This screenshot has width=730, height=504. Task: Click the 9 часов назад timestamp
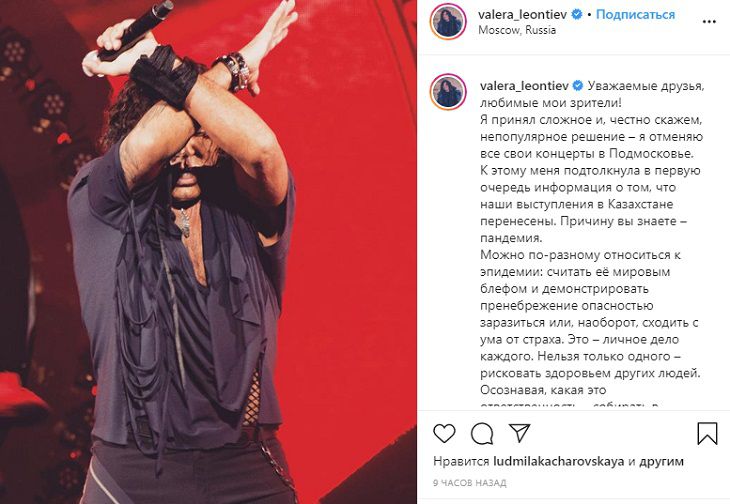pyautogui.click(x=469, y=483)
